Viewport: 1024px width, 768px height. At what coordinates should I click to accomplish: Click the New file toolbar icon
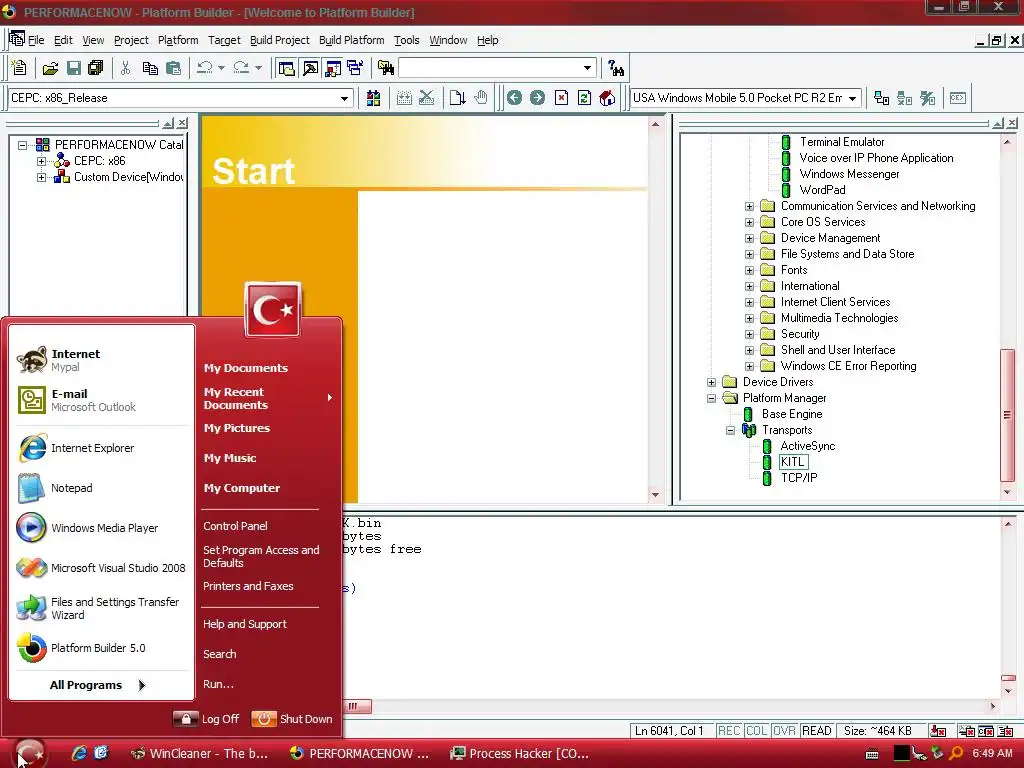click(x=19, y=67)
